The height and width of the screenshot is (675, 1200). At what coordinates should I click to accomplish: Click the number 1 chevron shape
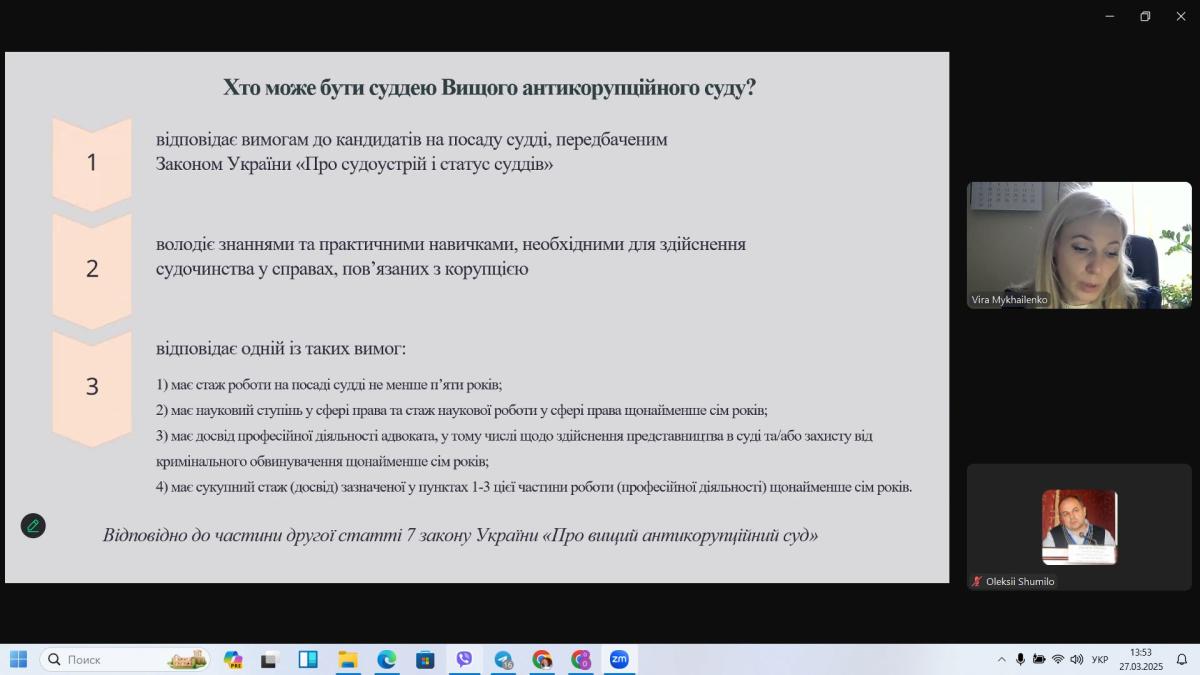pos(92,163)
